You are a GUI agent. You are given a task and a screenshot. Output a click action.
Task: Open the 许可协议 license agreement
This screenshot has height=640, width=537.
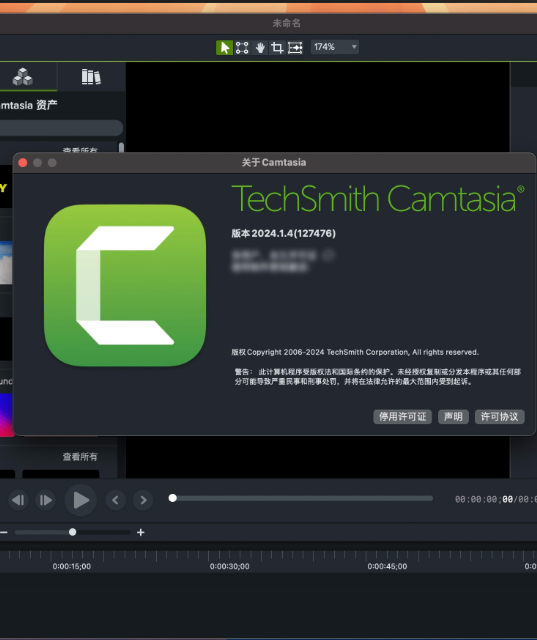coord(499,416)
